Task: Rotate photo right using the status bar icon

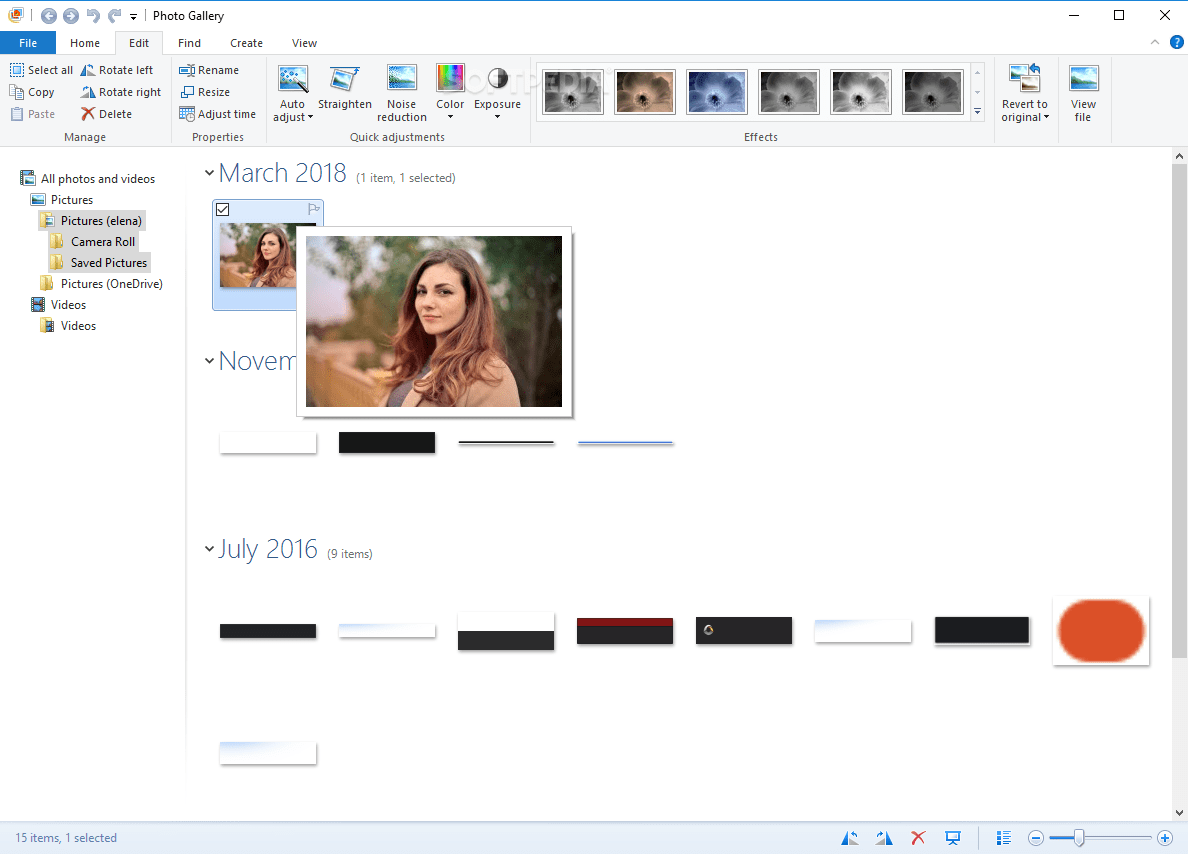Action: pyautogui.click(x=883, y=837)
